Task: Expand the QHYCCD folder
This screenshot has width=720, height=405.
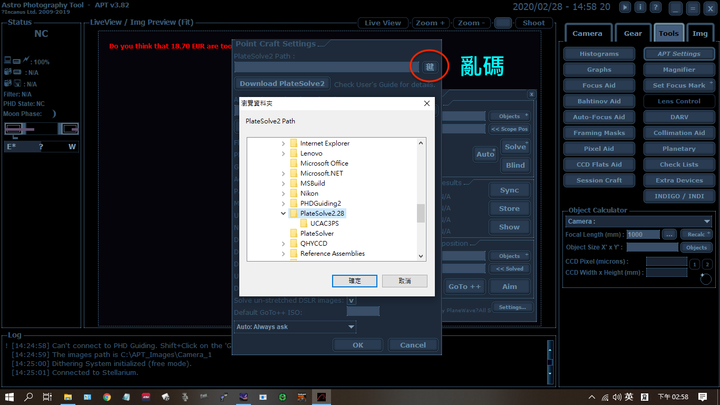Action: pyautogui.click(x=283, y=243)
